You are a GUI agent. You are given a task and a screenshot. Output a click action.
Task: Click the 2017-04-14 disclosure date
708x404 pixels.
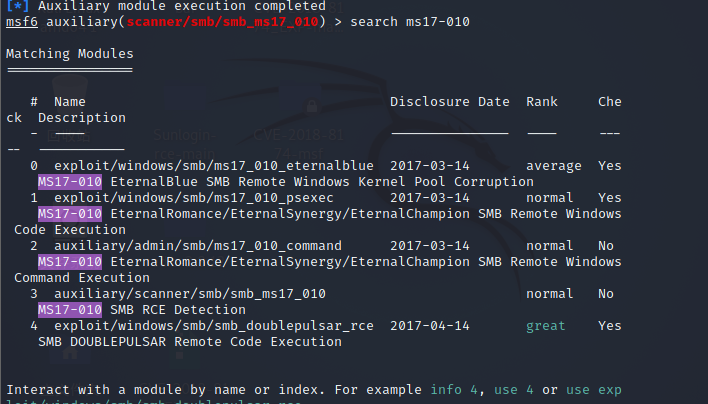pyautogui.click(x=430, y=326)
